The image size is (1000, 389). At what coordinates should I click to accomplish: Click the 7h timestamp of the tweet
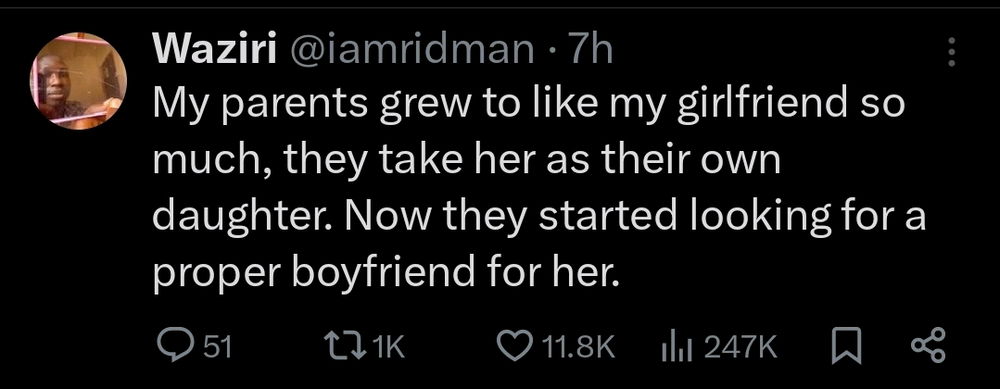click(589, 50)
